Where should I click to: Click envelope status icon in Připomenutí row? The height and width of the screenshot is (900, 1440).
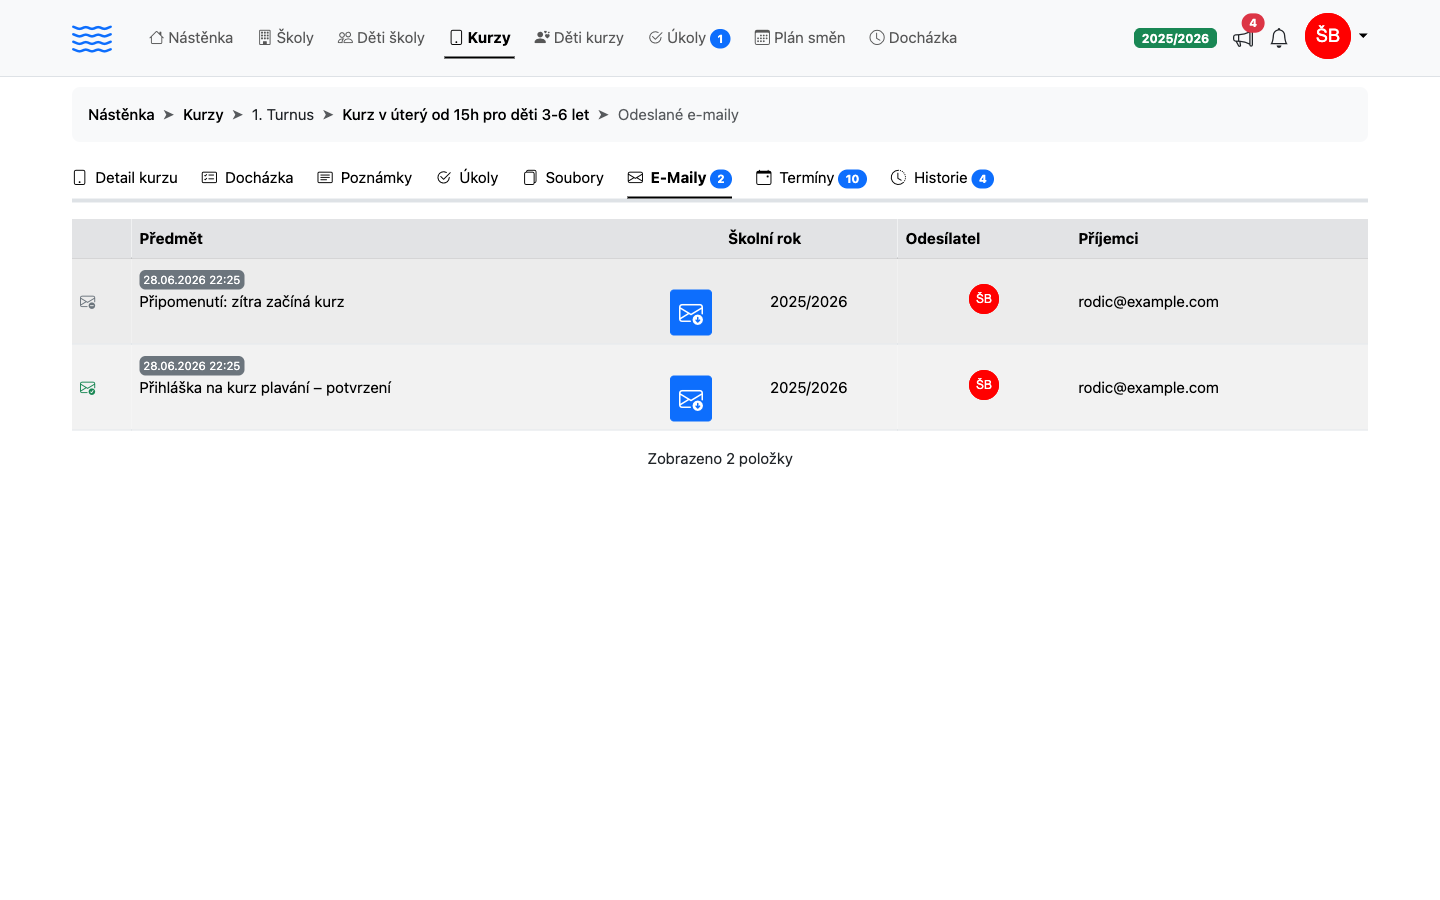pyautogui.click(x=88, y=302)
